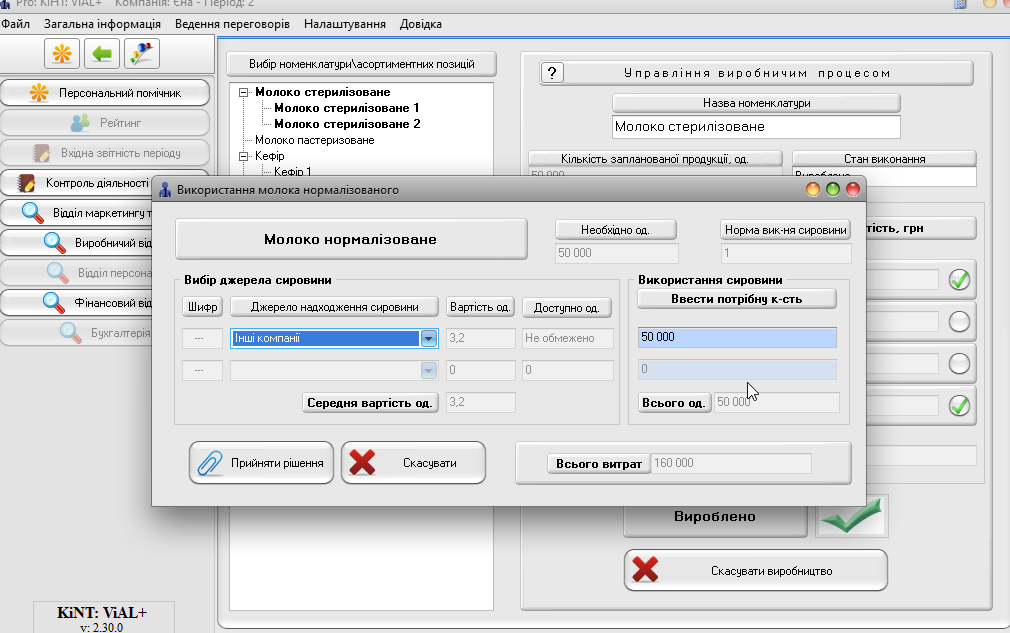This screenshot has width=1010, height=633.
Task: Select Молоко пастеризоване in tree
Action: (x=314, y=140)
